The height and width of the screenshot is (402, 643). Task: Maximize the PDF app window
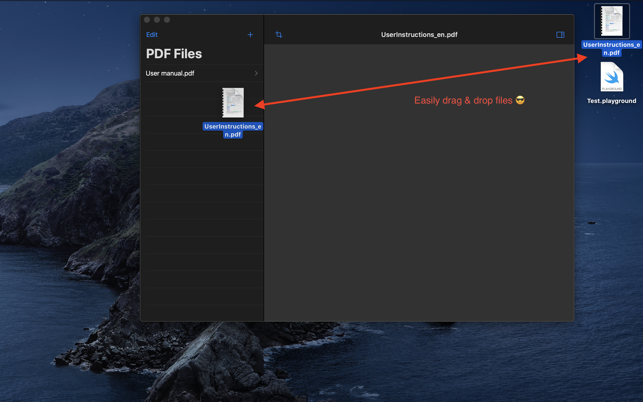167,20
